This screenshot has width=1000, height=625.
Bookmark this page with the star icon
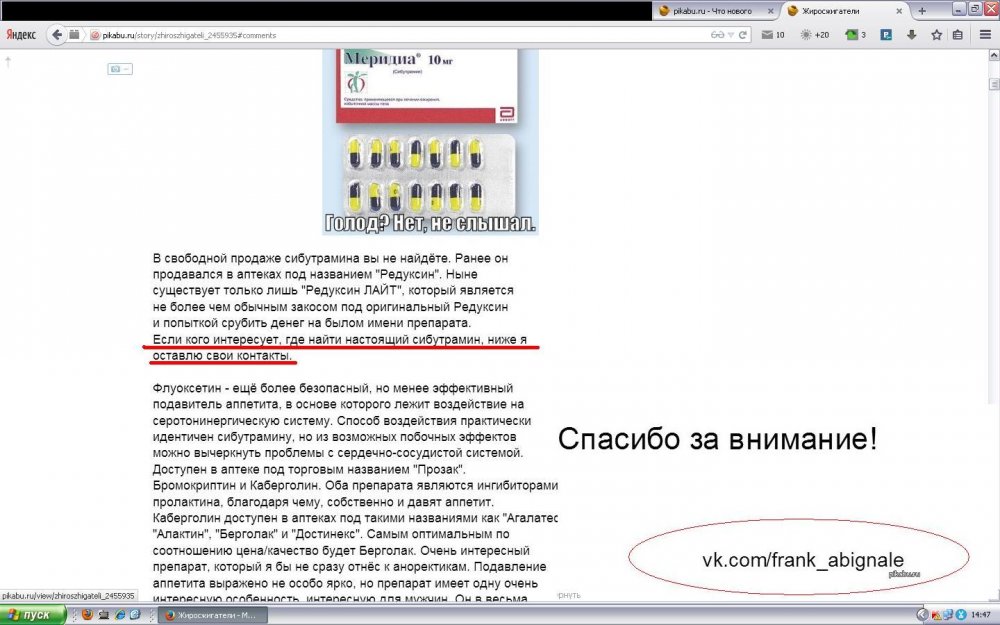click(937, 35)
